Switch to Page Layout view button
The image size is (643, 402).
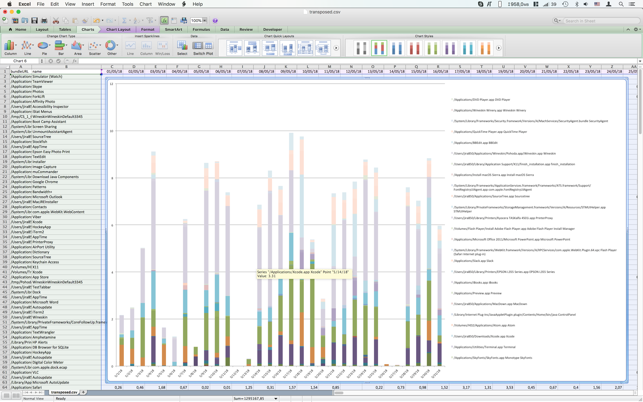(x=16, y=395)
